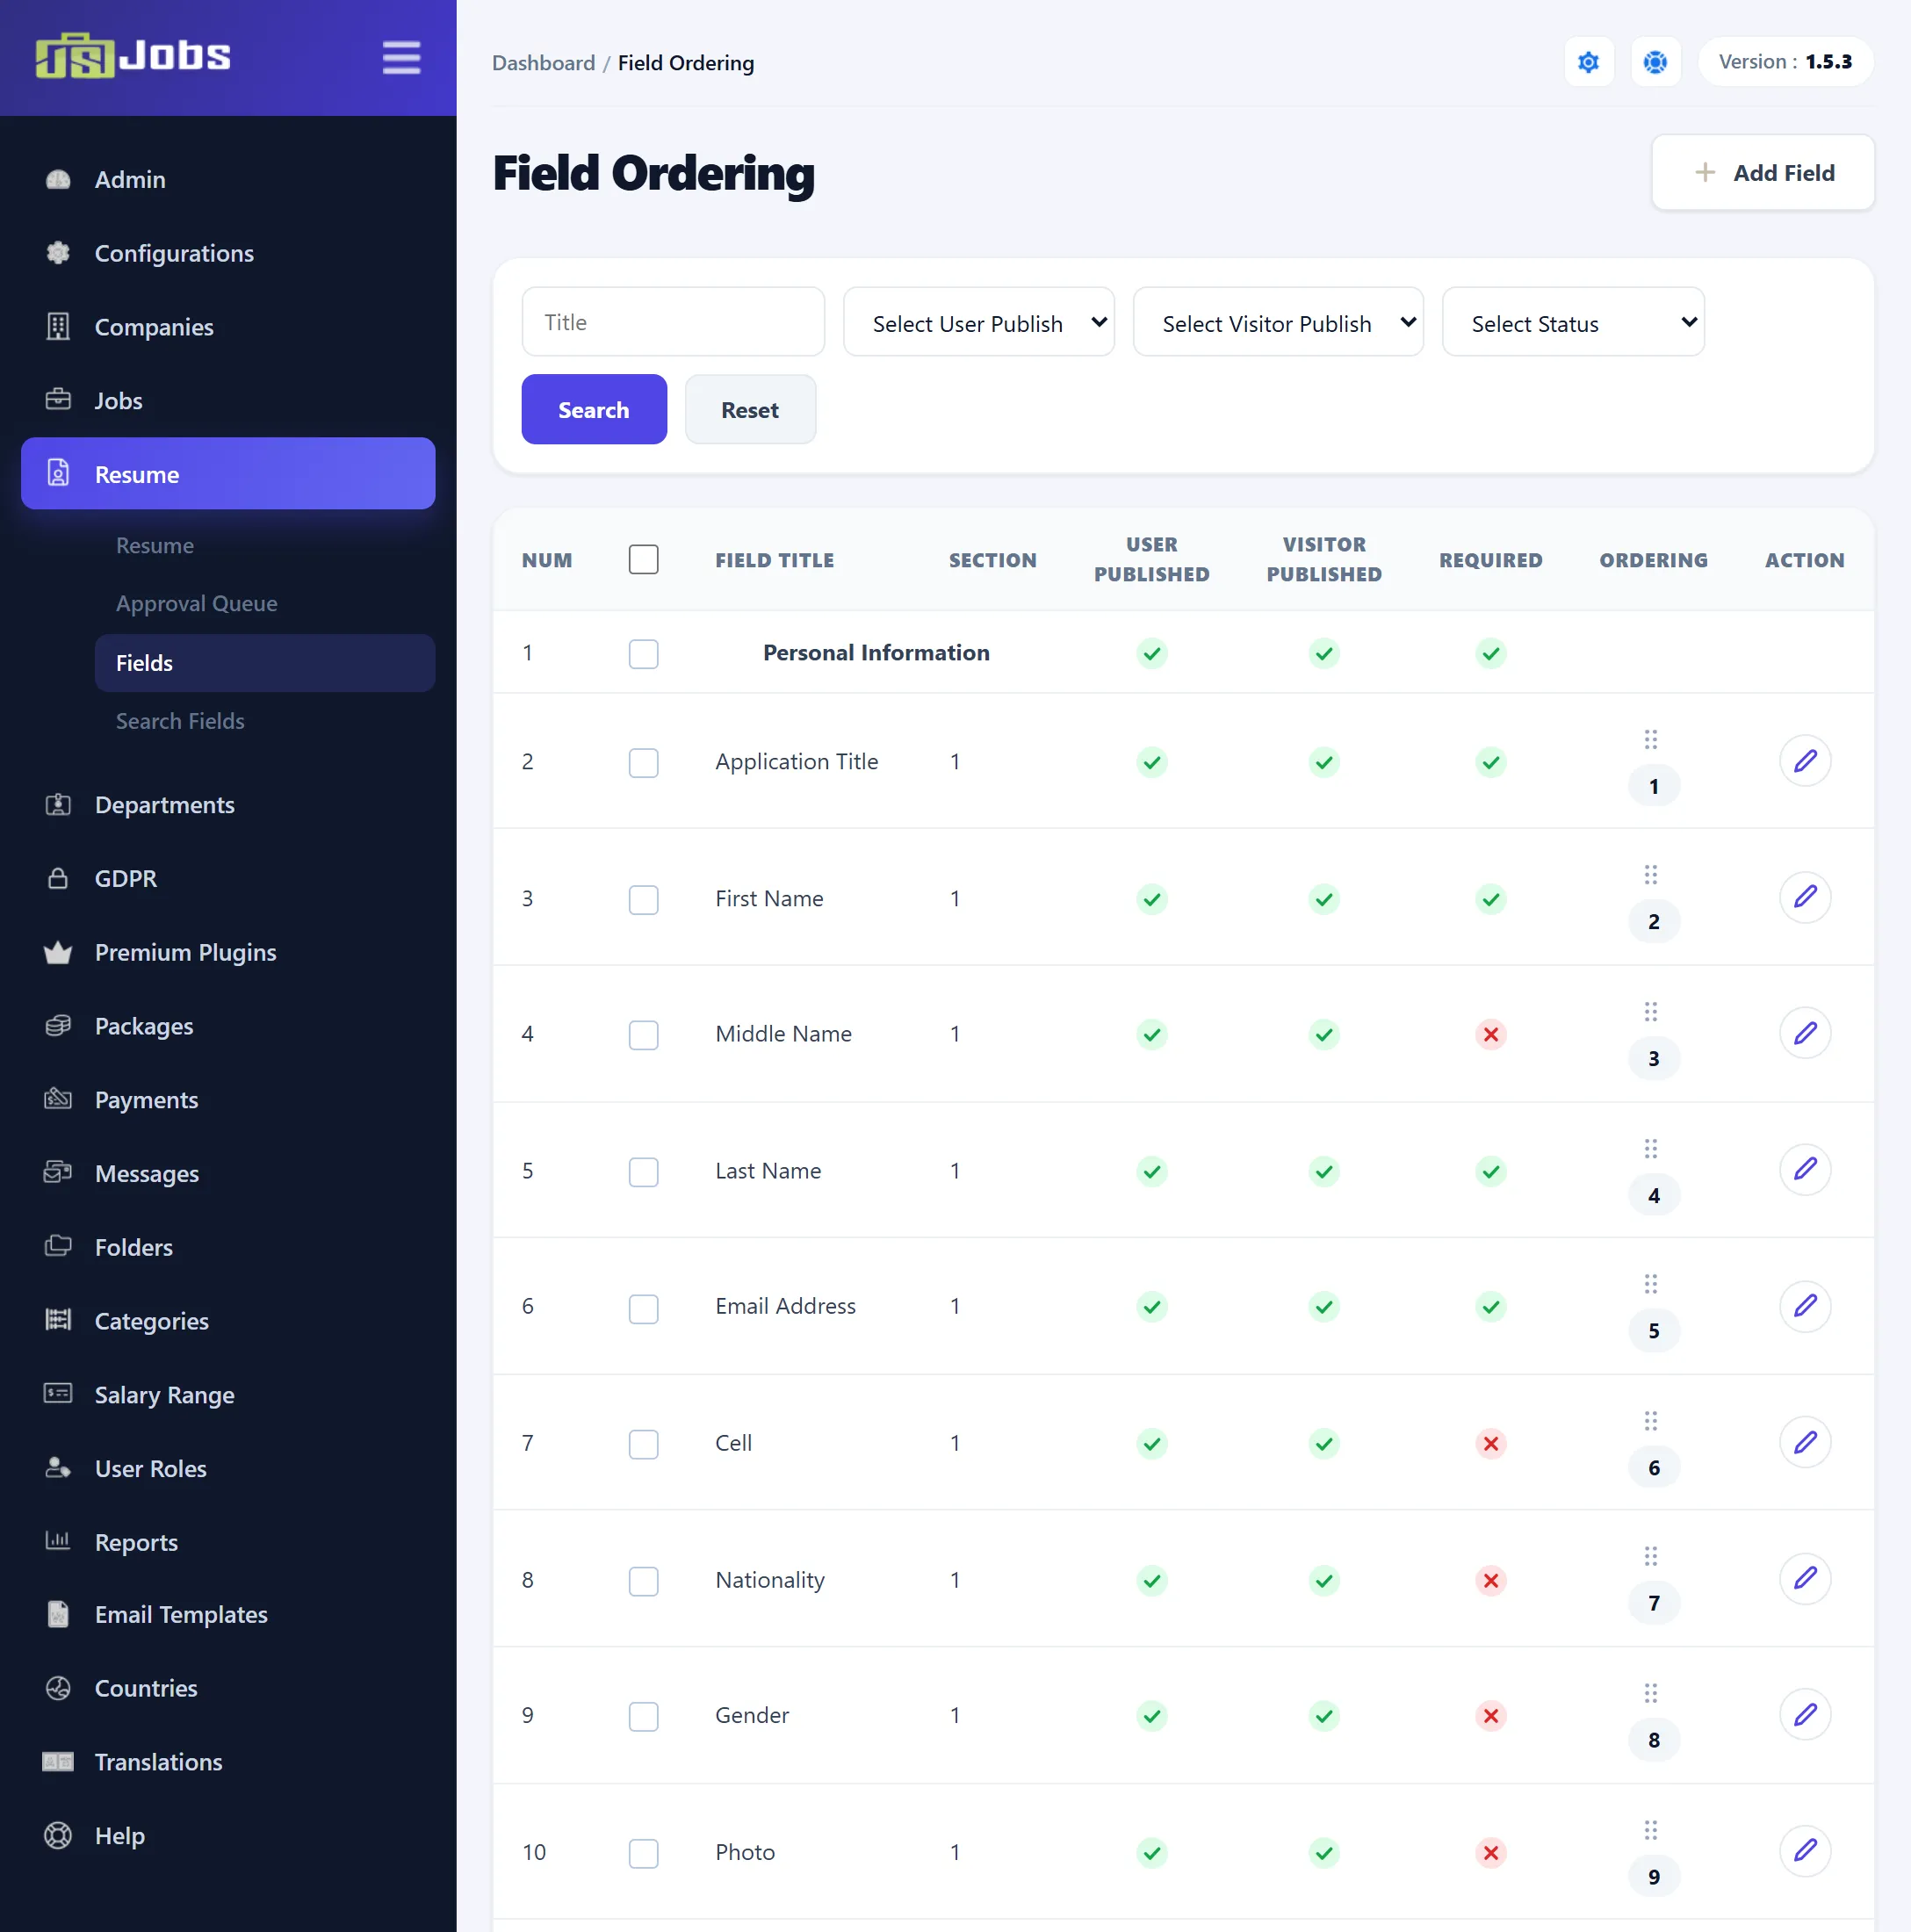Click the ordering number 9 badge for Photo
1911x1932 pixels.
click(1653, 1876)
